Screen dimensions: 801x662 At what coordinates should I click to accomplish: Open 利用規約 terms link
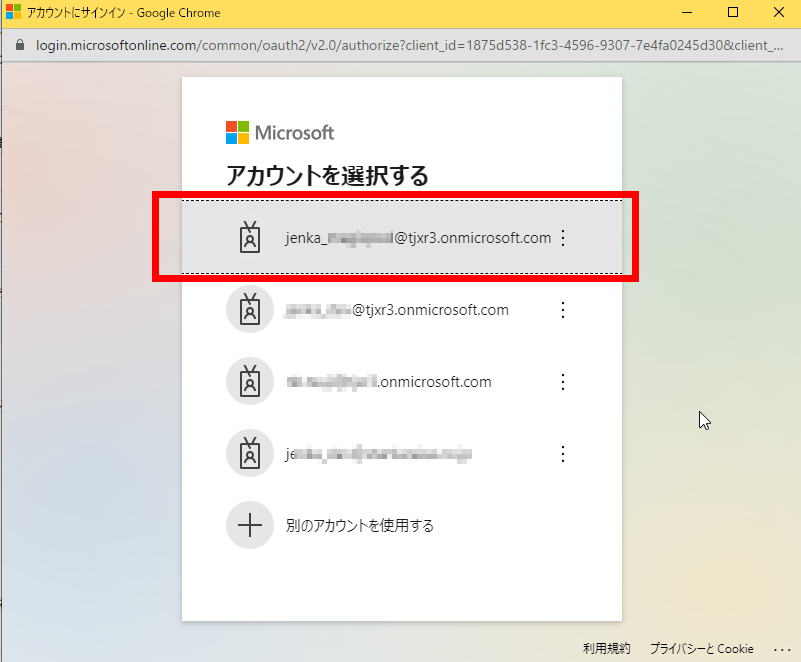tap(606, 649)
